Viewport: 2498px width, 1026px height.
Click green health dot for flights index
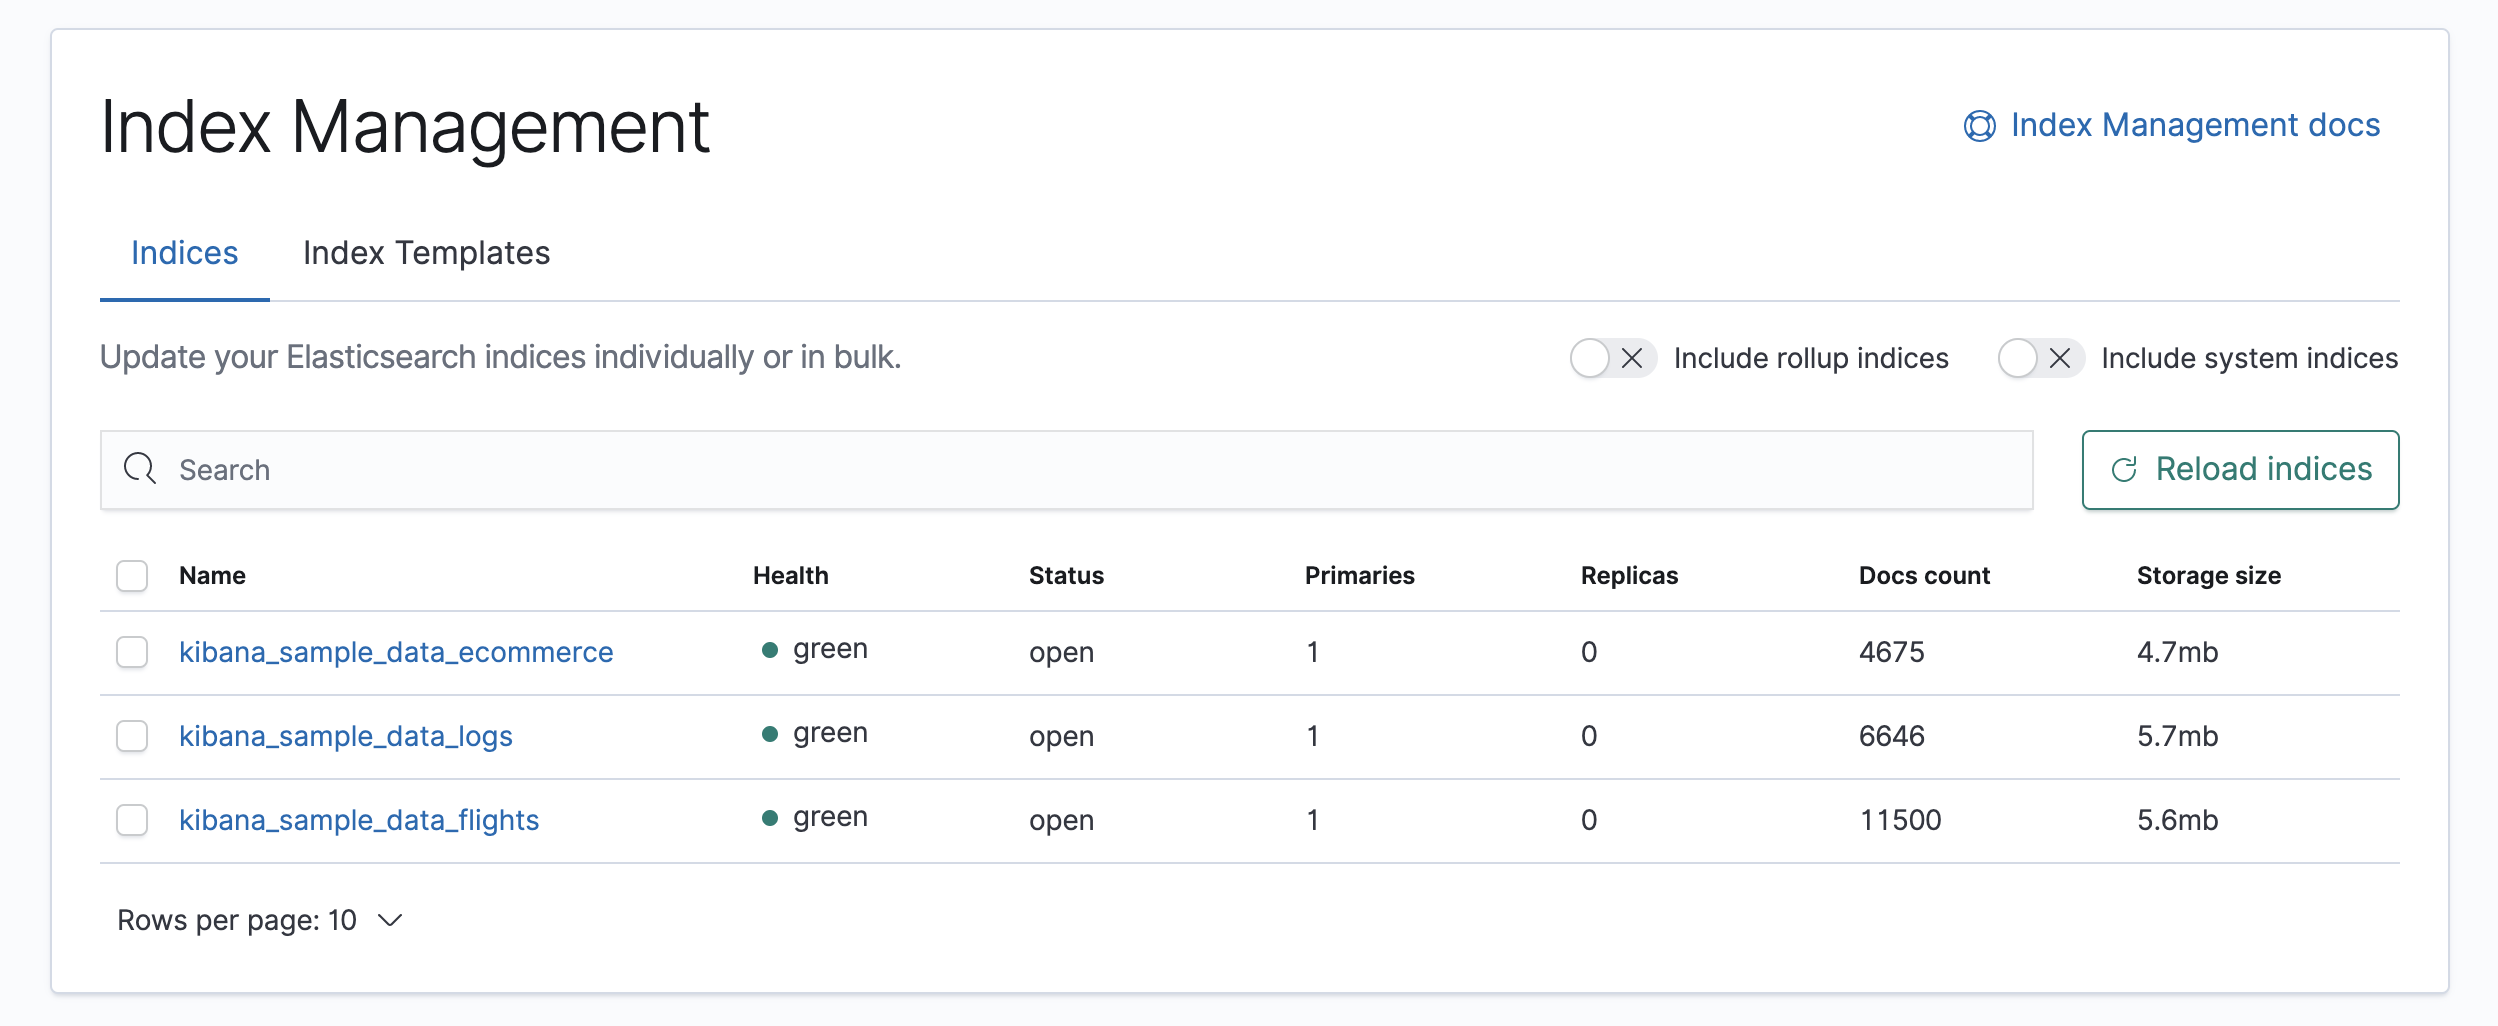[770, 818]
